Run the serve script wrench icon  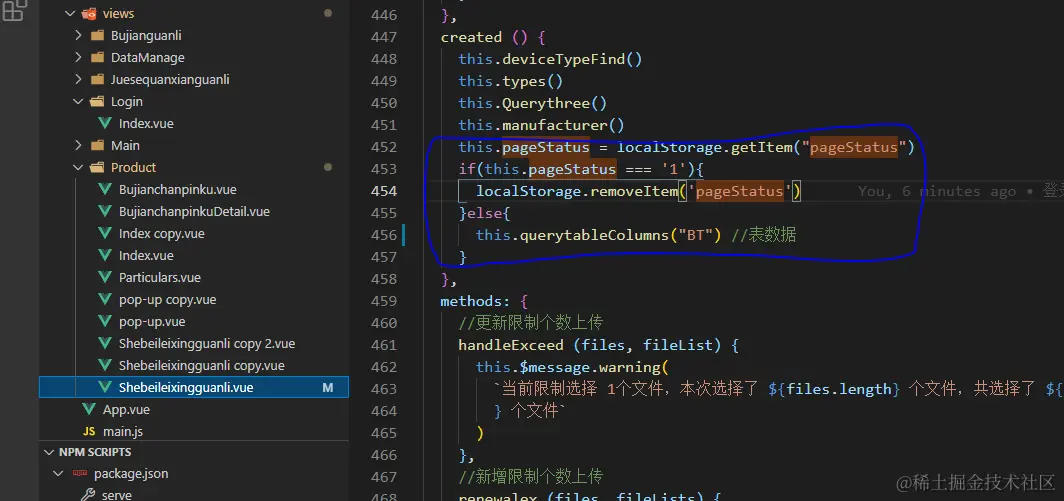[x=88, y=495]
